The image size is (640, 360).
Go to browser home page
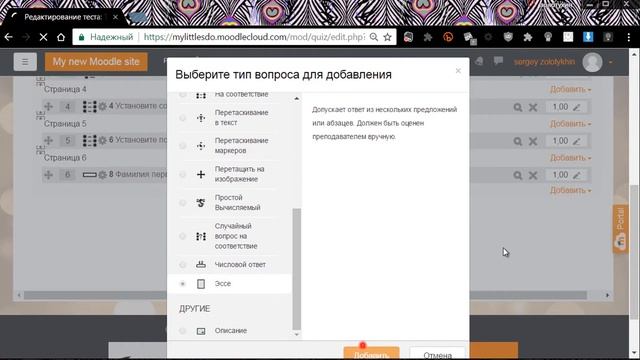pyautogui.click(x=61, y=37)
